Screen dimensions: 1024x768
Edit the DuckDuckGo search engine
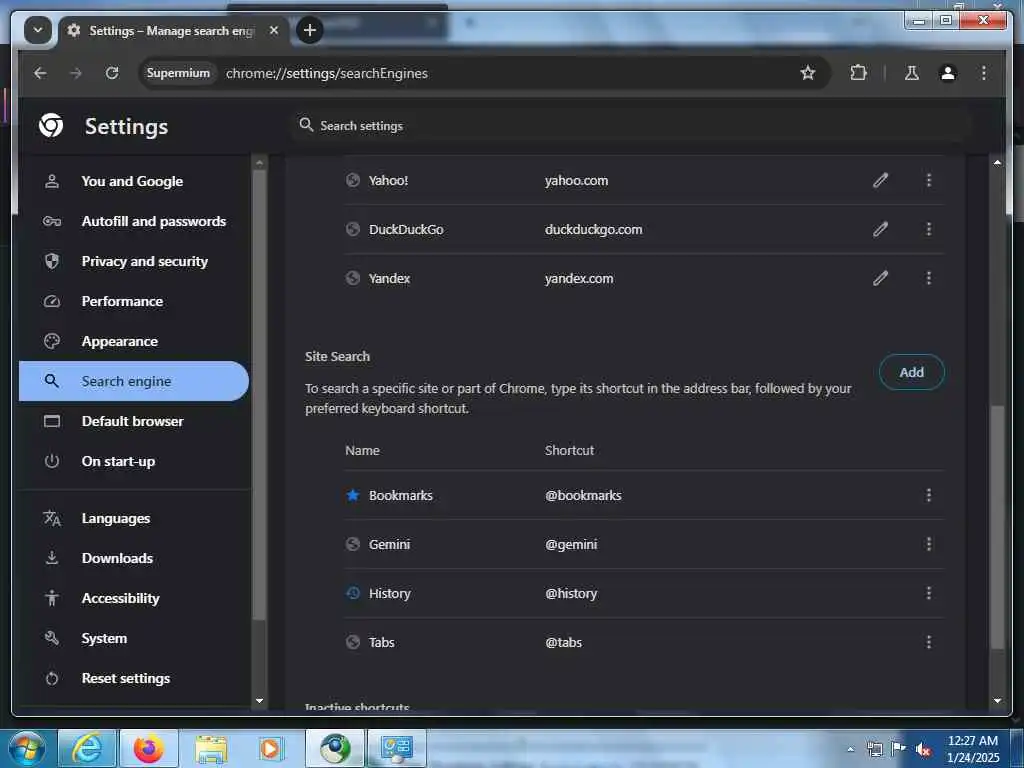[880, 229]
